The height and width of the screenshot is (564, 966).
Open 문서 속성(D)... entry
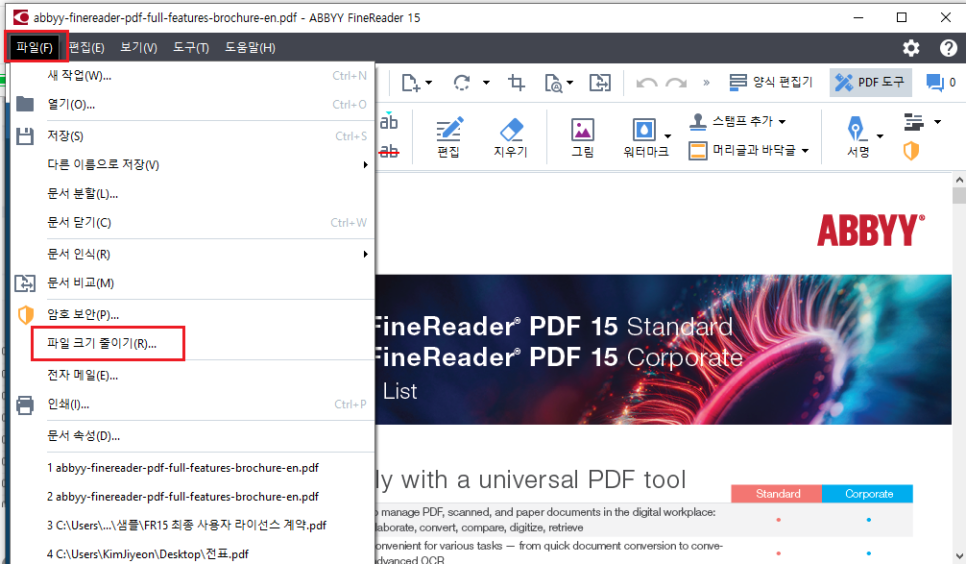(x=192, y=436)
